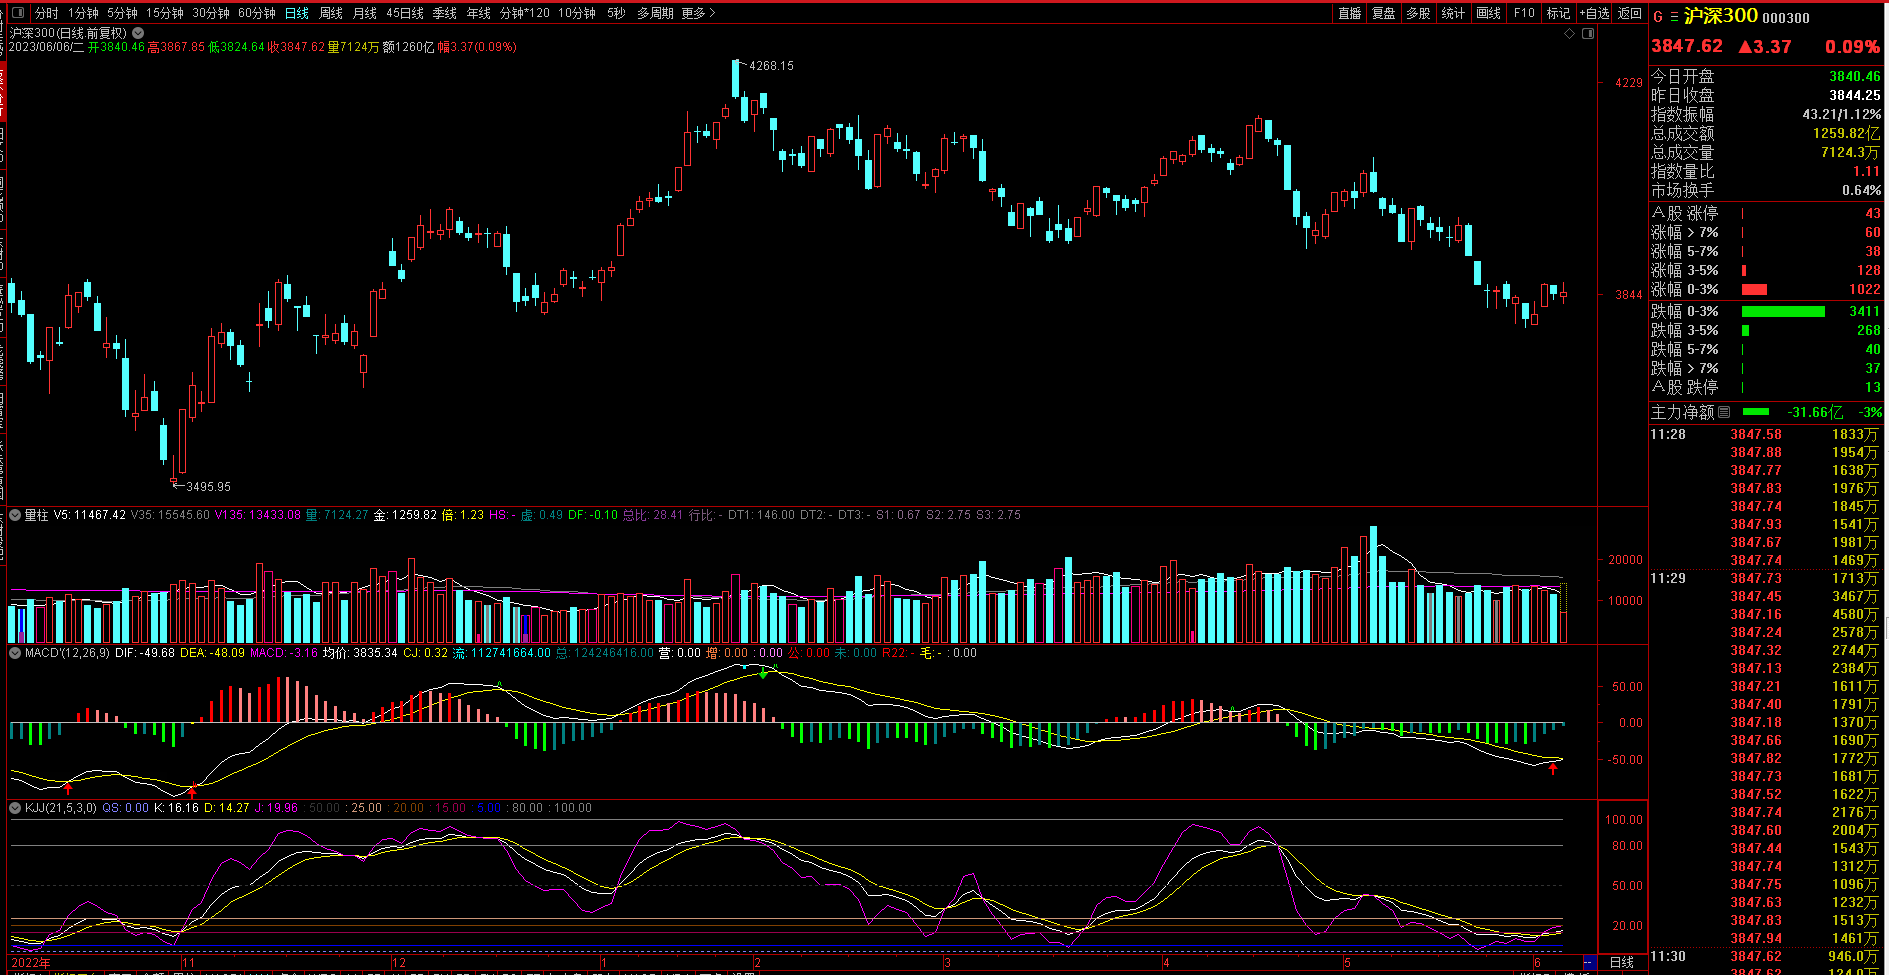The width and height of the screenshot is (1889, 975).
Task: Open the 多周期 multi-period view
Action: (655, 14)
